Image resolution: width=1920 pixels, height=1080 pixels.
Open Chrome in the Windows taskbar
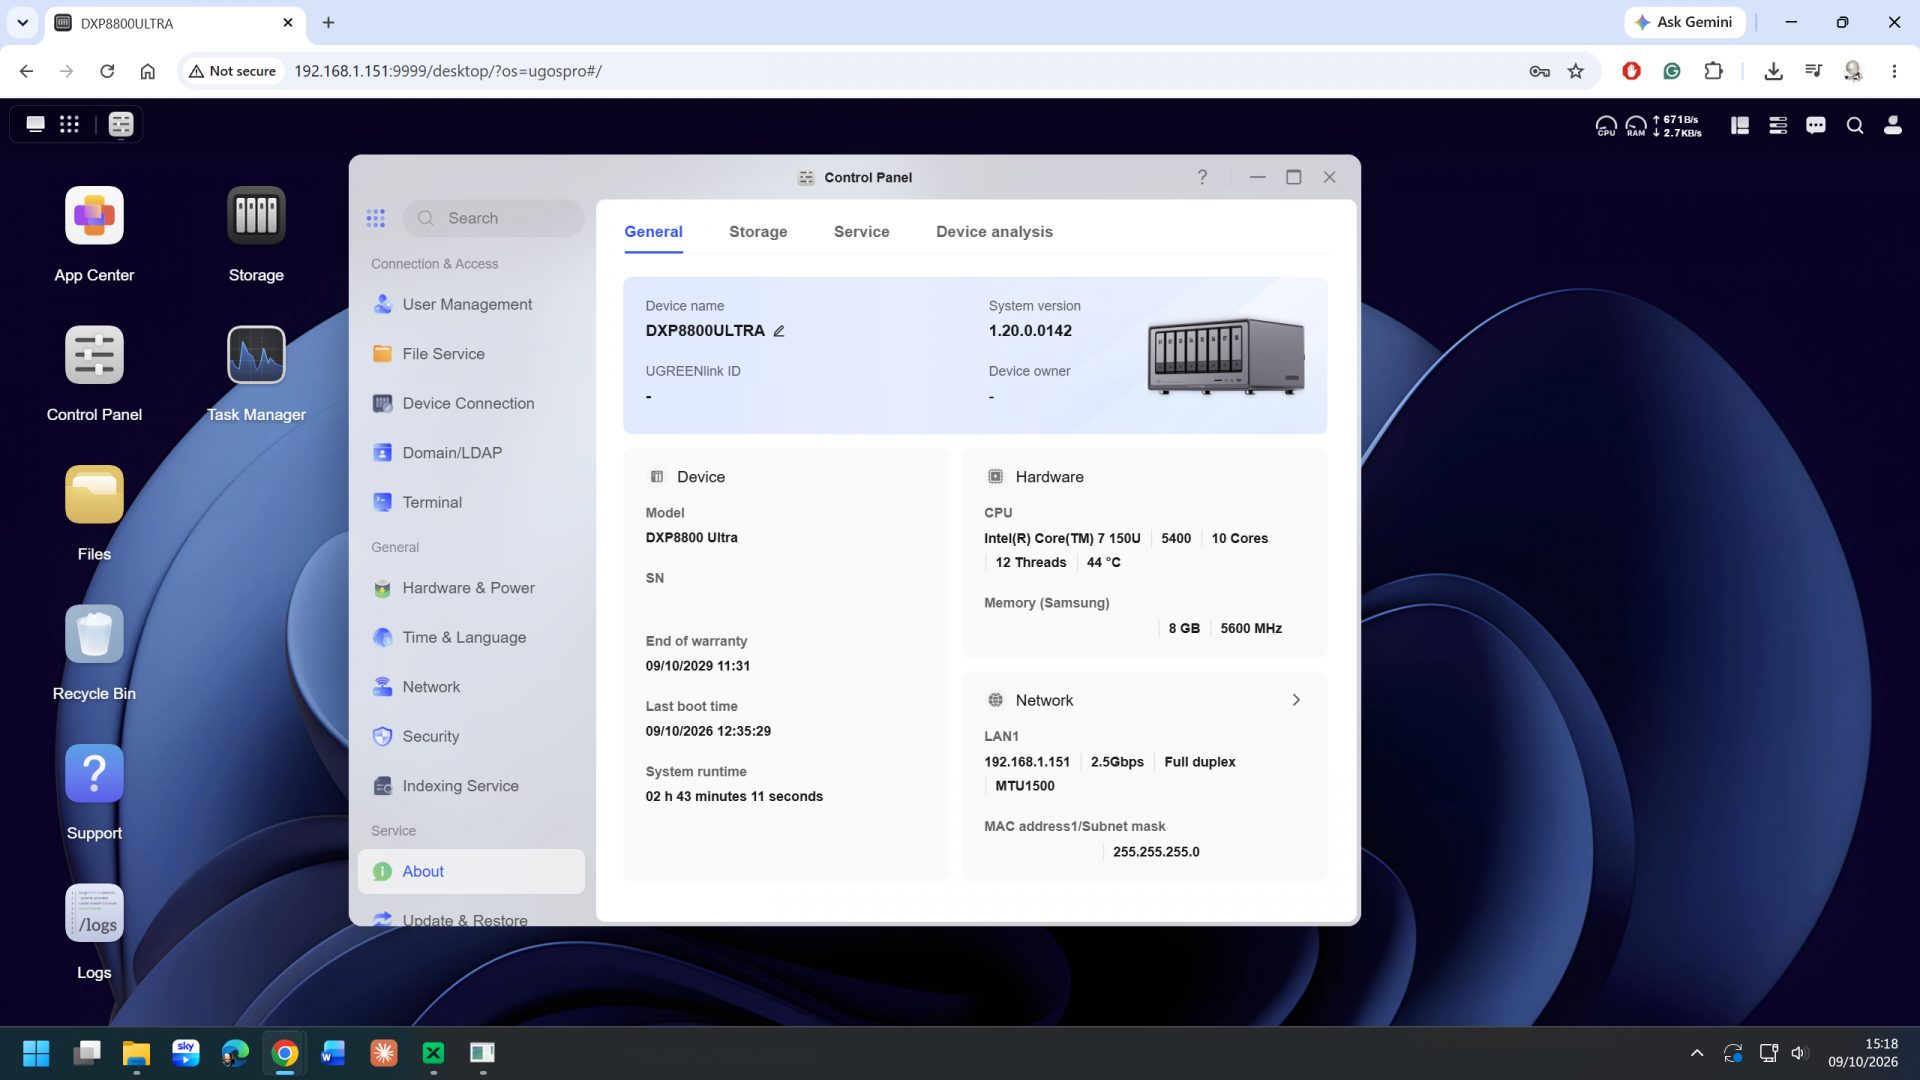(284, 1053)
